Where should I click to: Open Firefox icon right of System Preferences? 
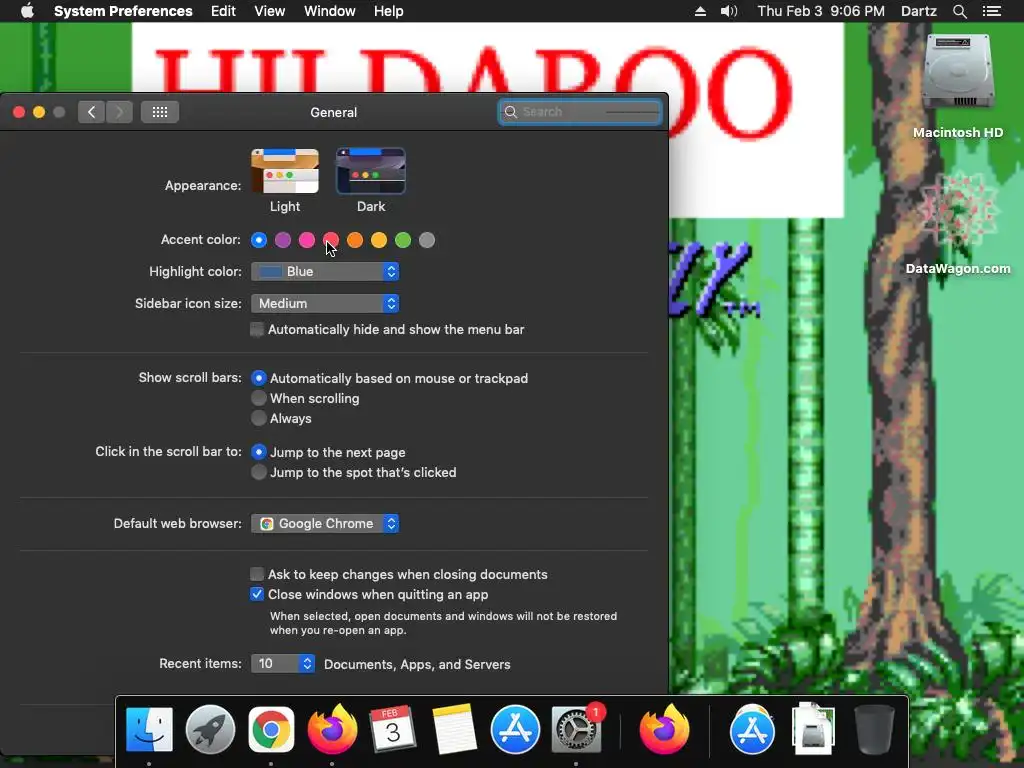coord(664,729)
